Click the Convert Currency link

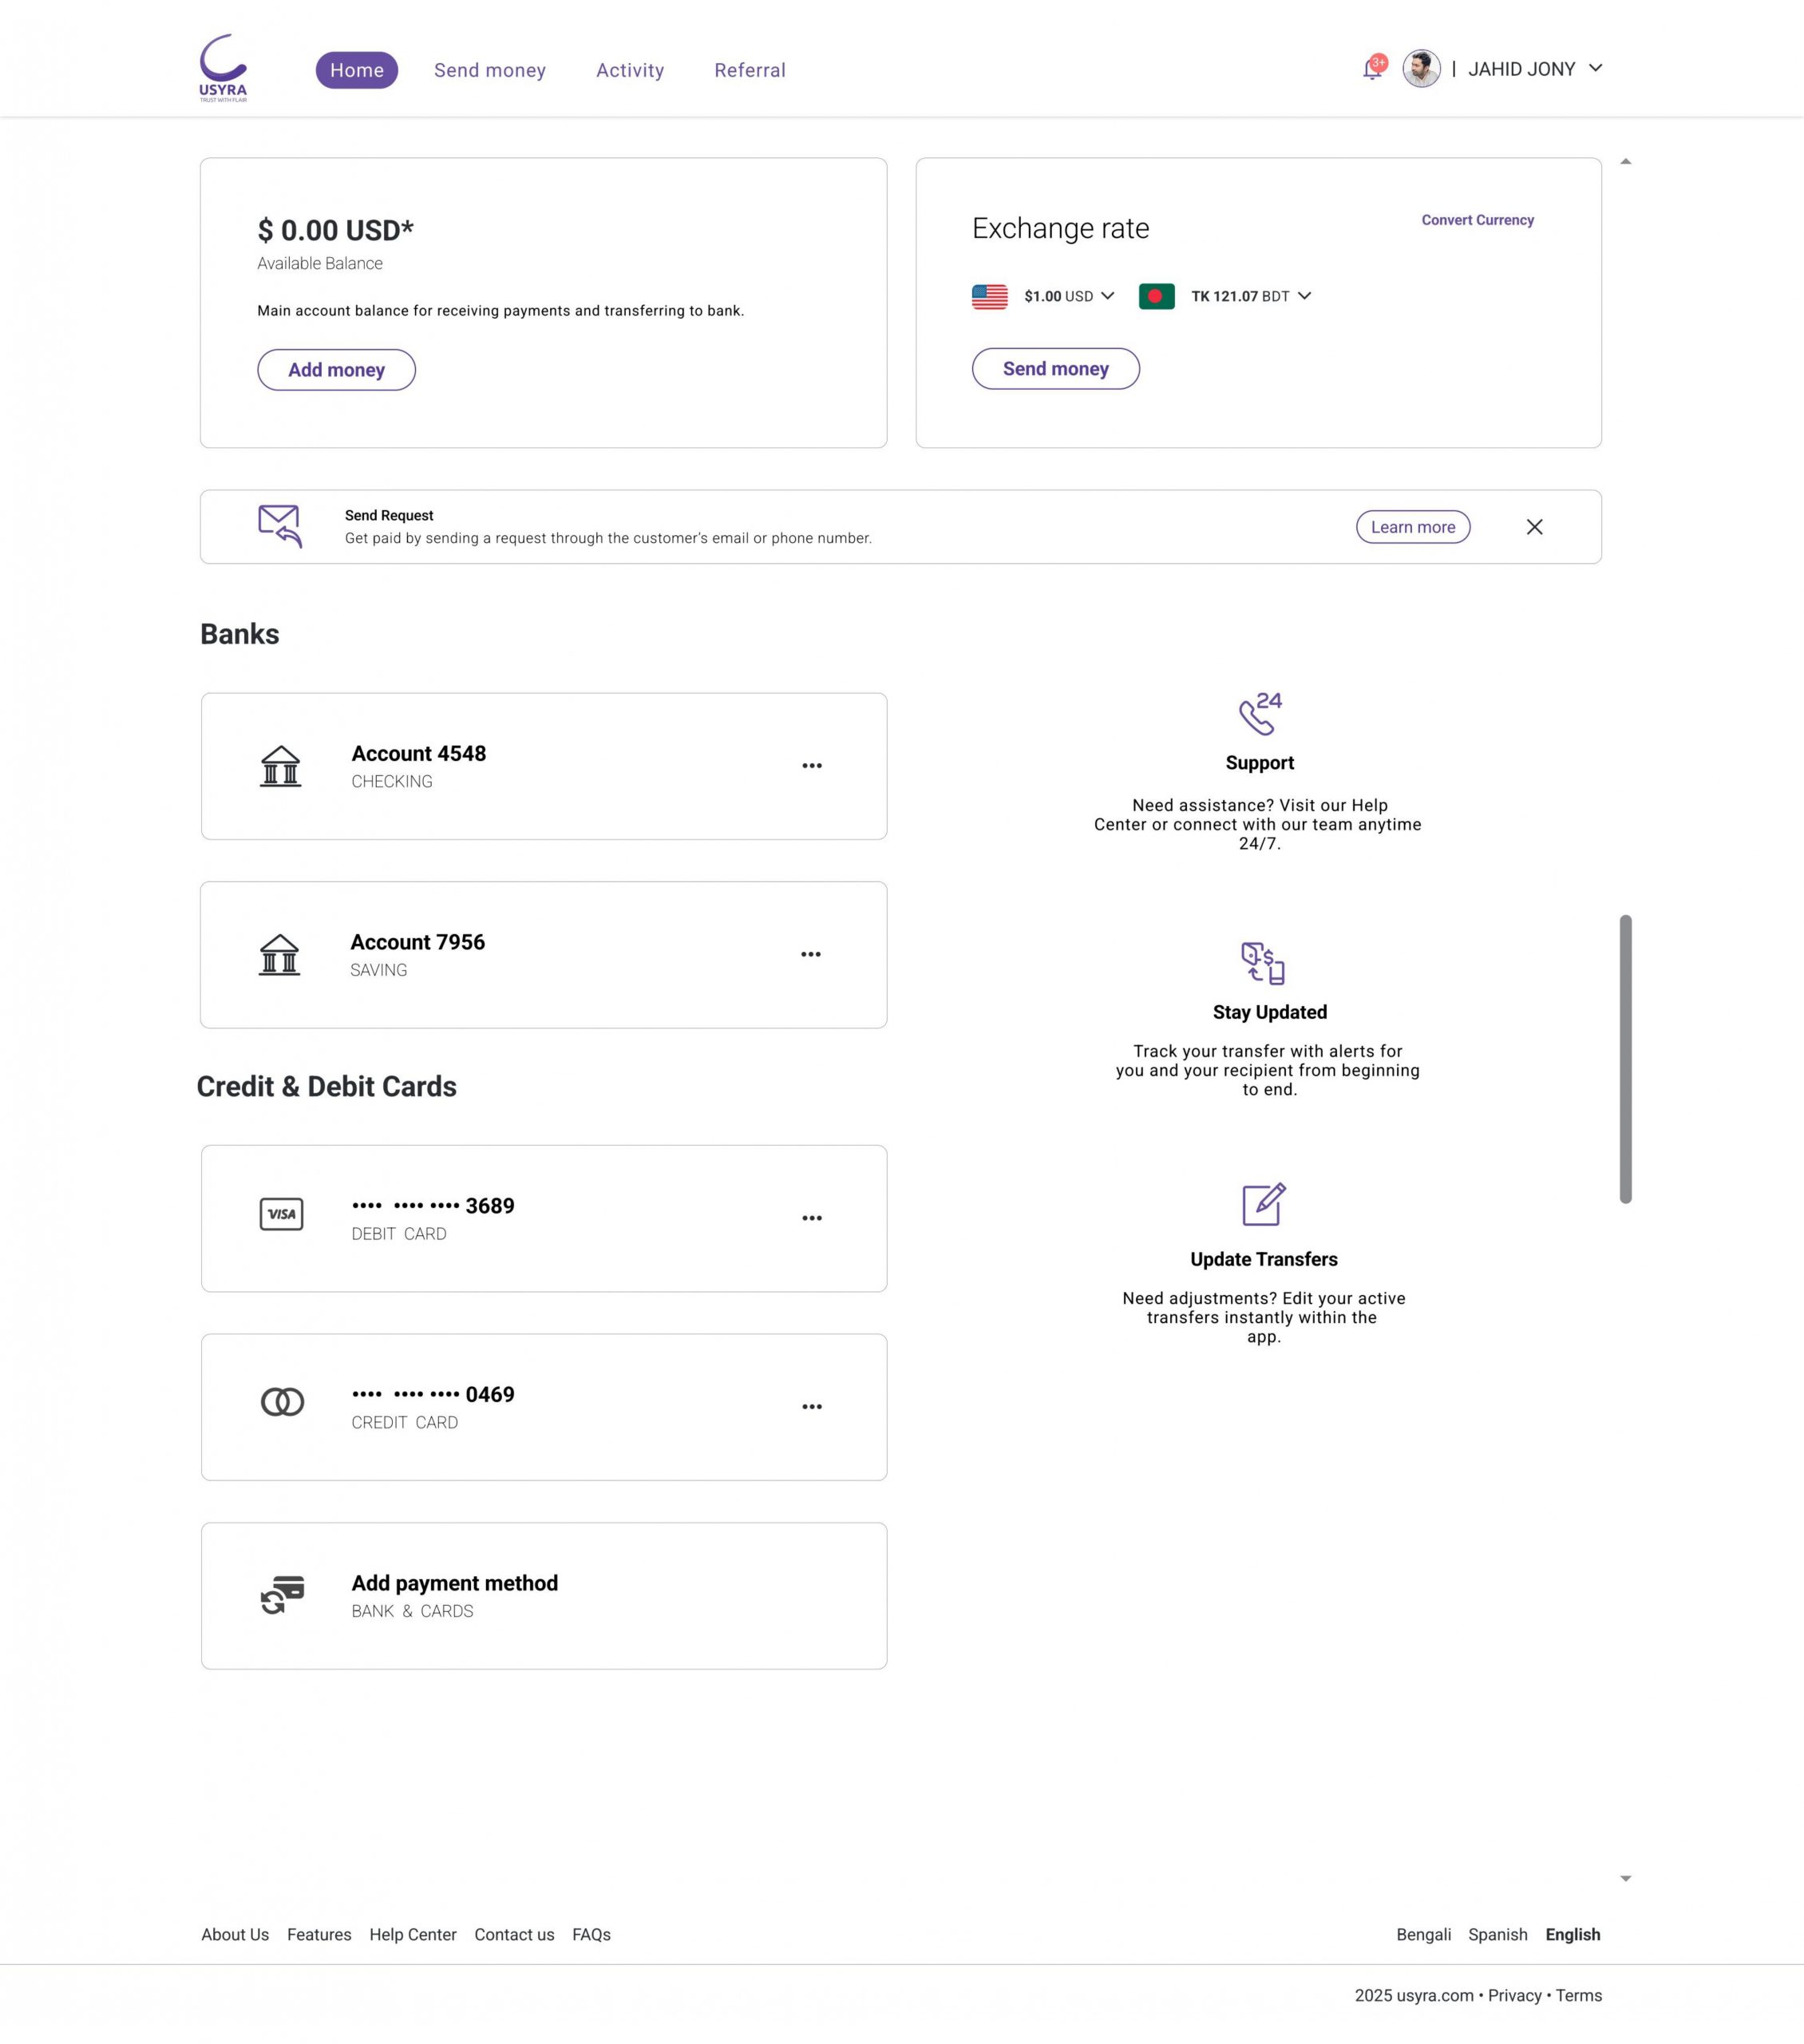pos(1477,220)
